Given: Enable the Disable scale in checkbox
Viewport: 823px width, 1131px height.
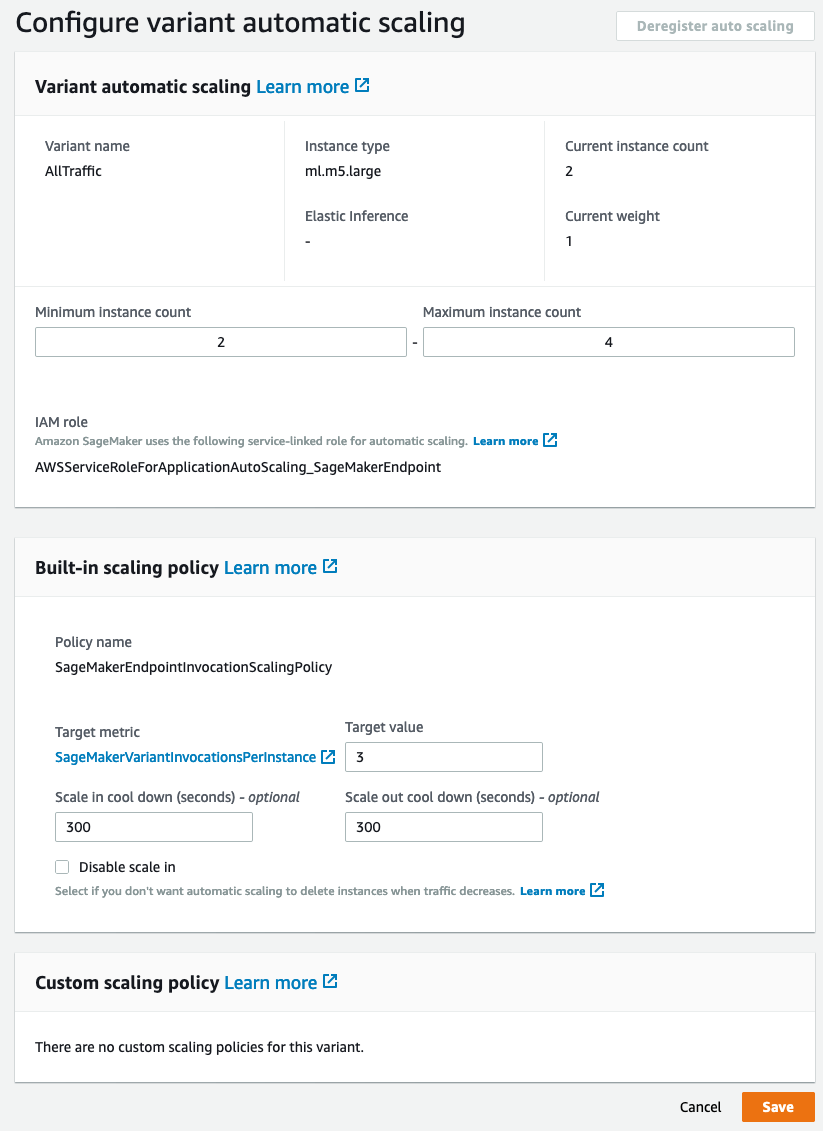Looking at the screenshot, I should coord(62,867).
